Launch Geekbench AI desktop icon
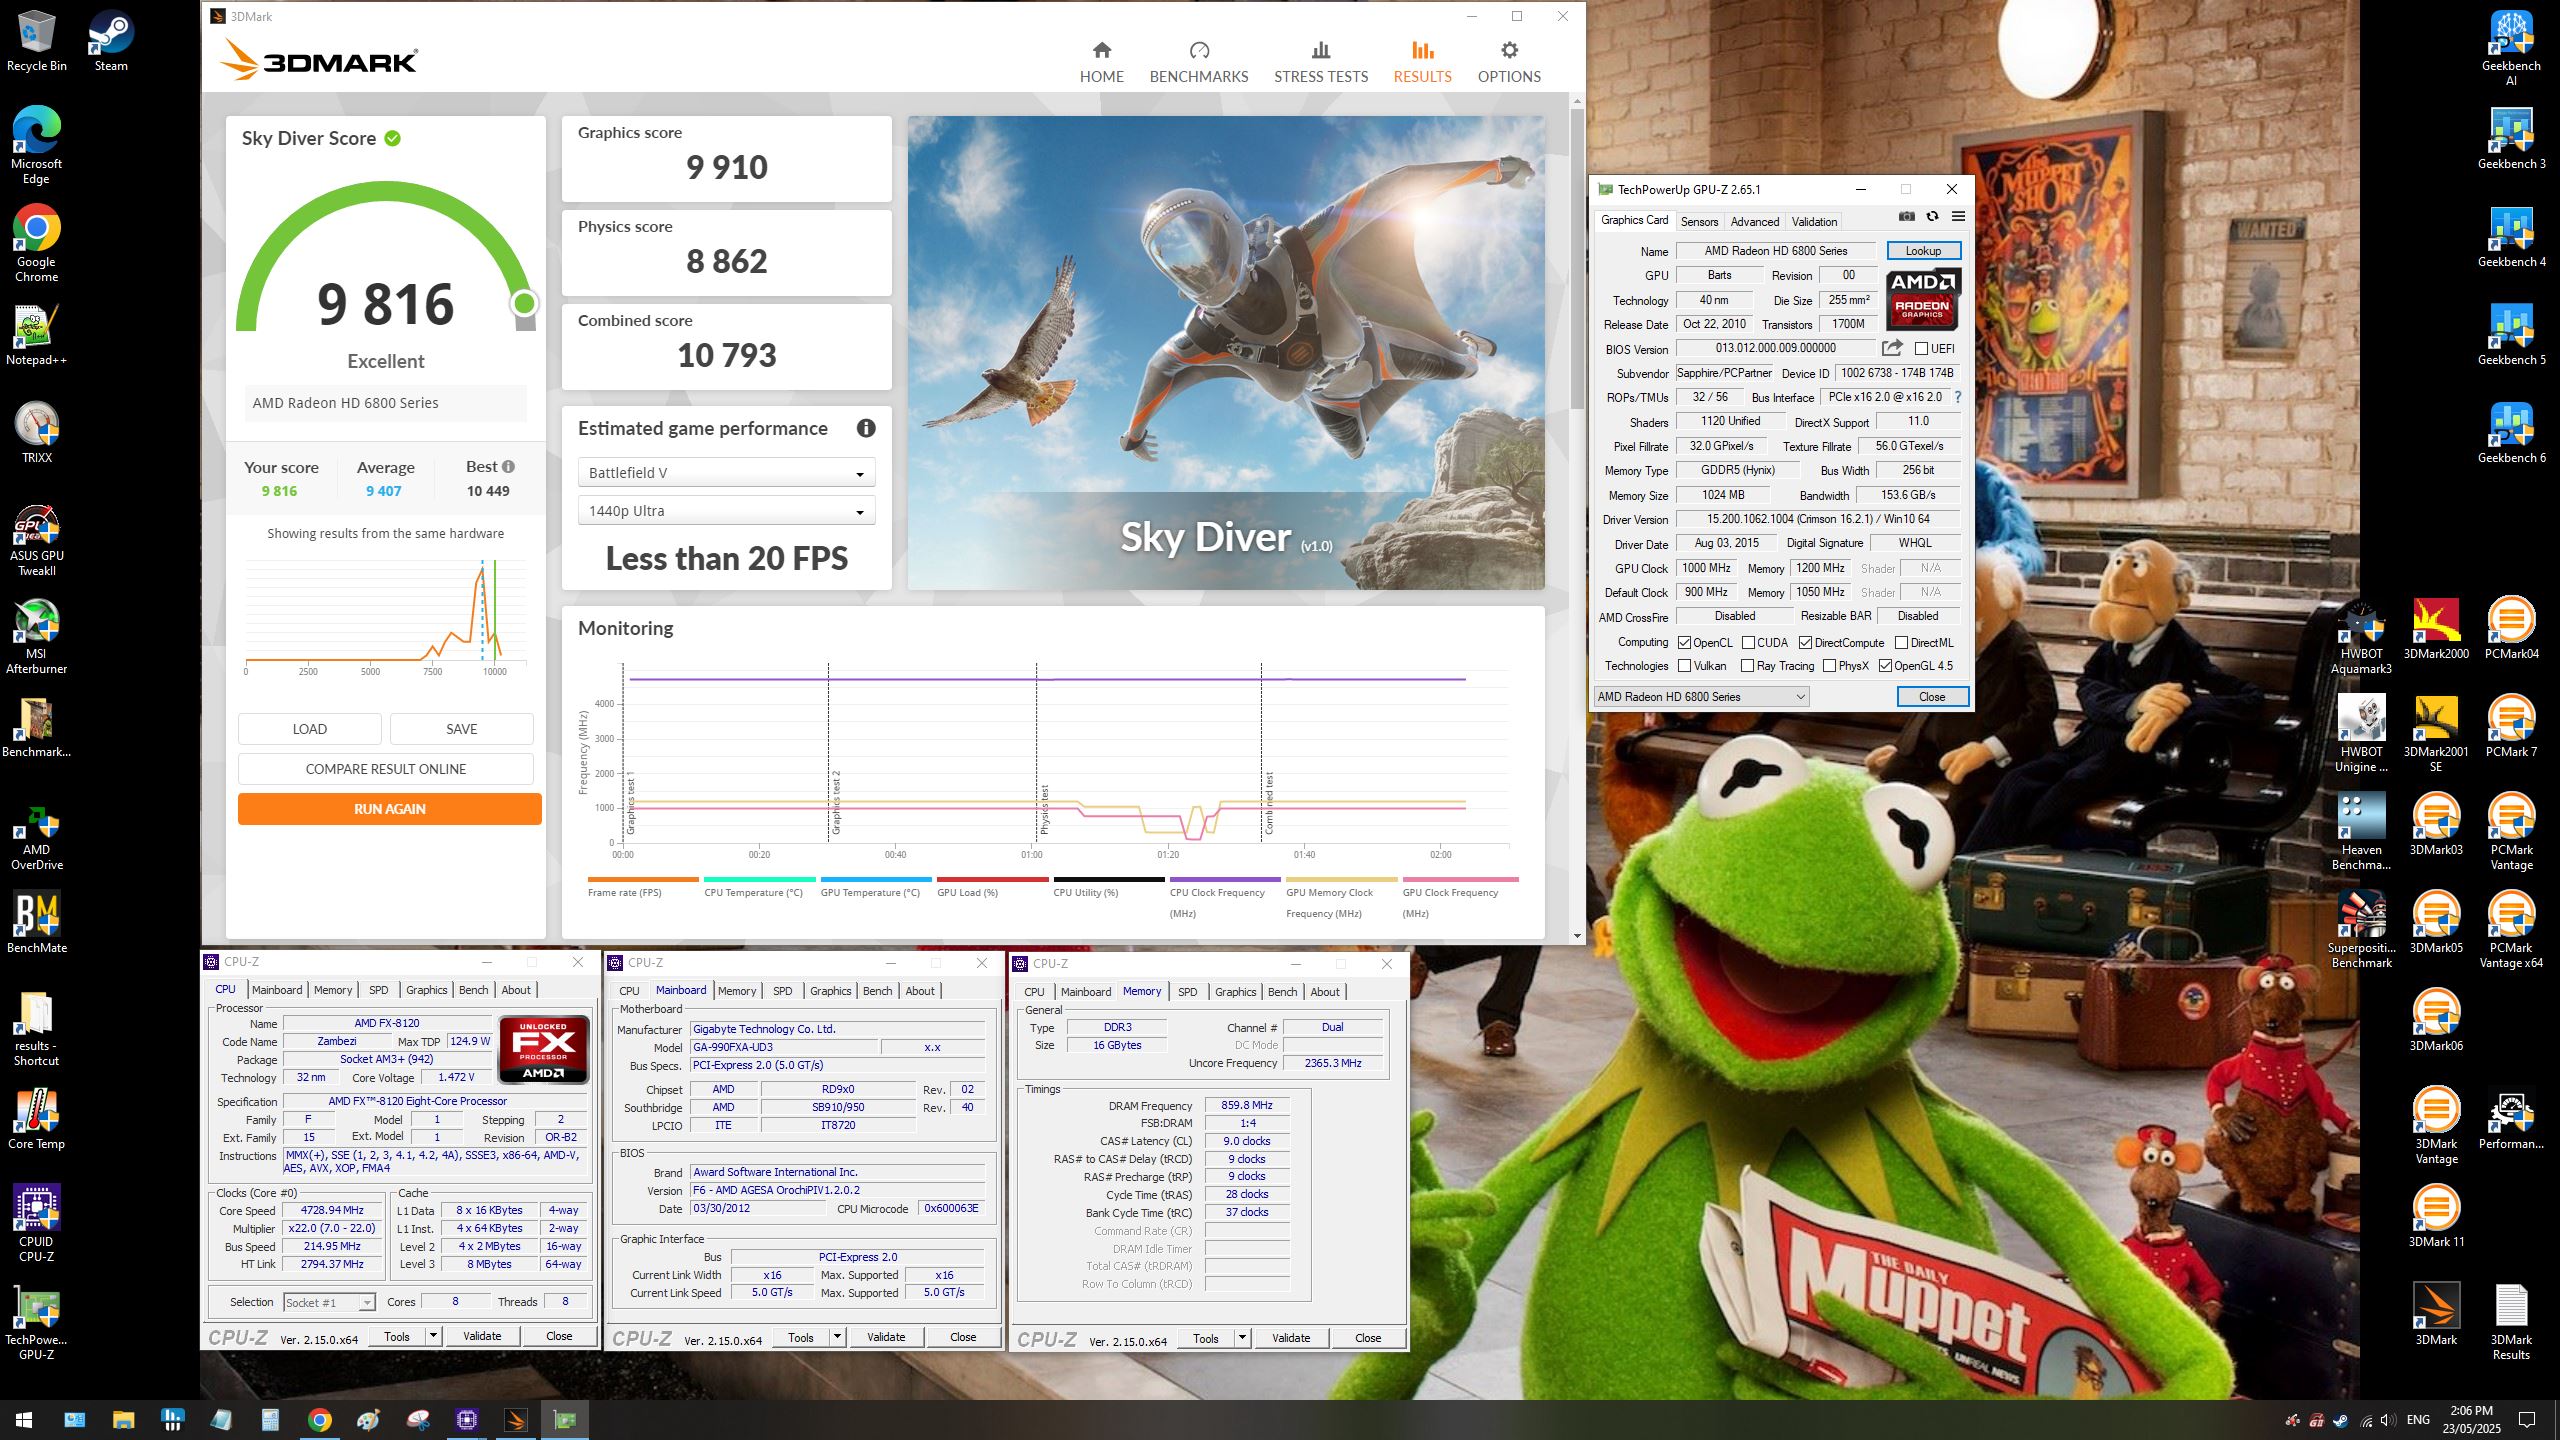The height and width of the screenshot is (1440, 2560). [x=2510, y=48]
